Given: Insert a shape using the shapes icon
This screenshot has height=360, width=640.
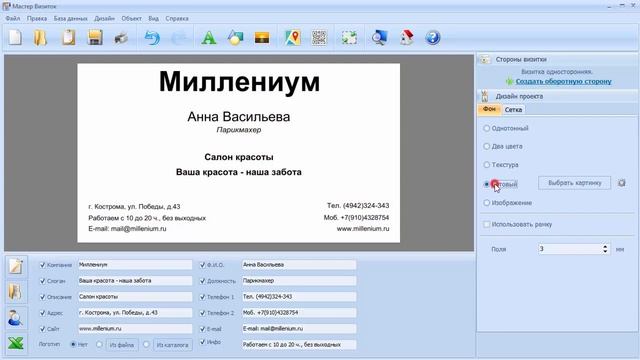Looking at the screenshot, I should coord(235,38).
